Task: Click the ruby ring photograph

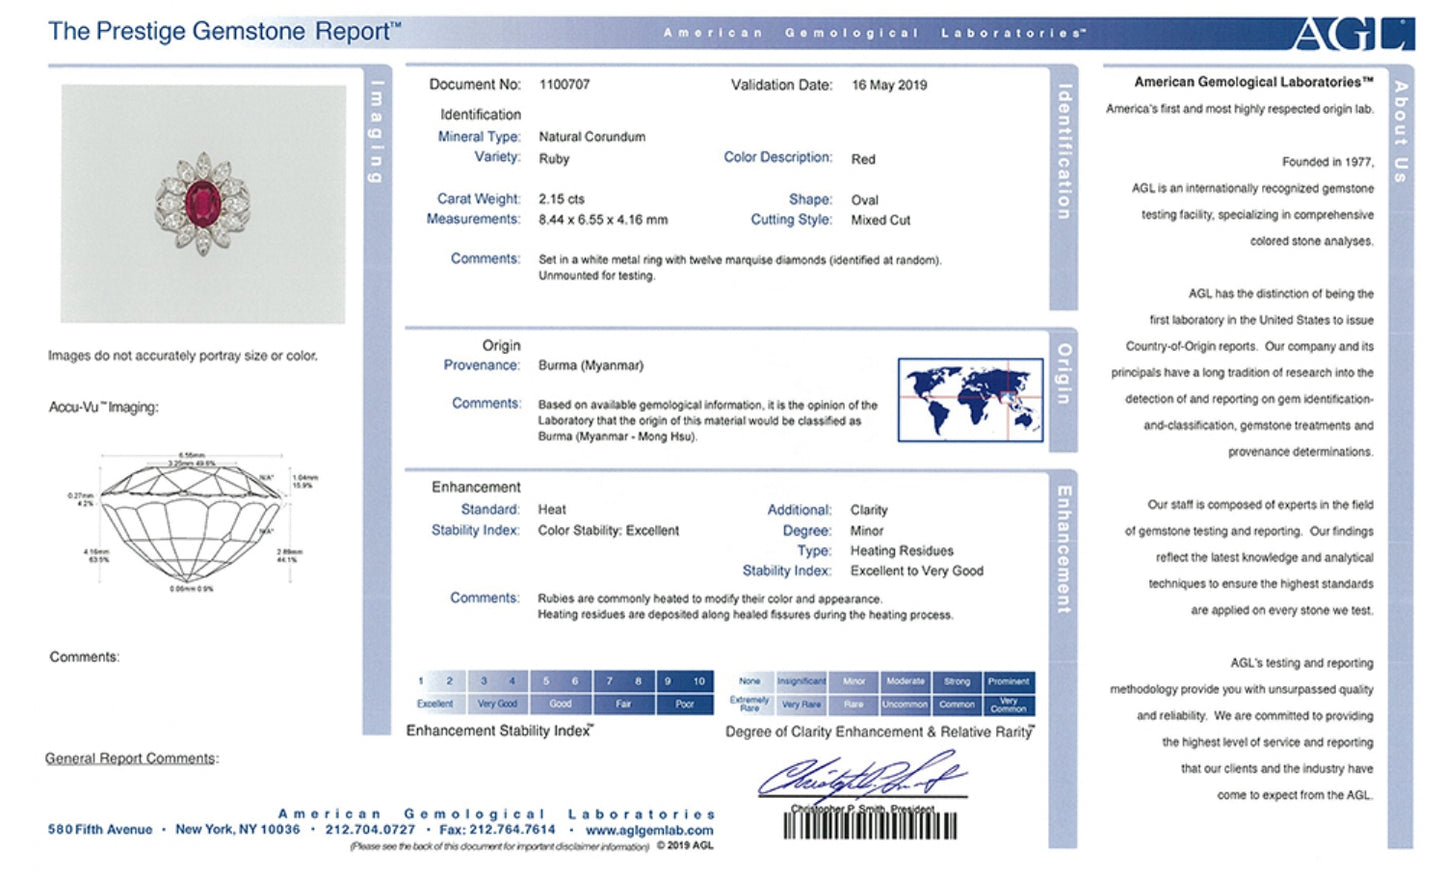Action: click(x=203, y=204)
